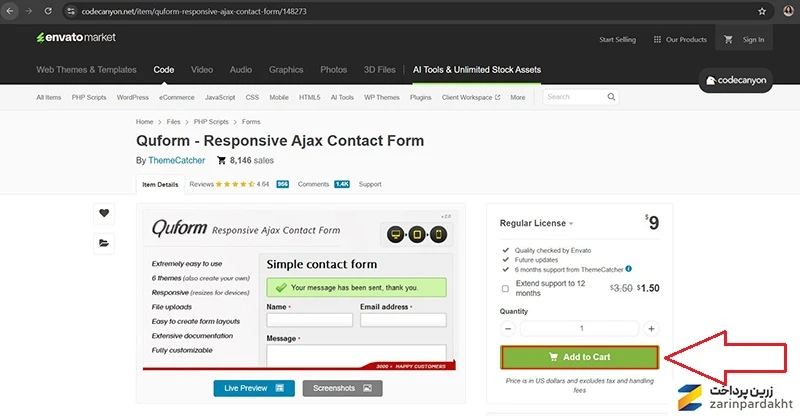Image resolution: width=800 pixels, height=416 pixels.
Task: Click the Start Selling link
Action: (617, 39)
